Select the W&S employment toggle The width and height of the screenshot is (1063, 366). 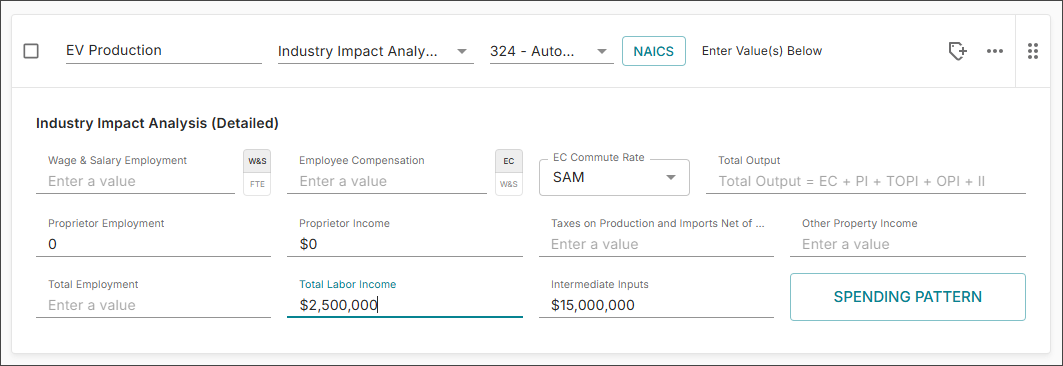[x=257, y=161]
